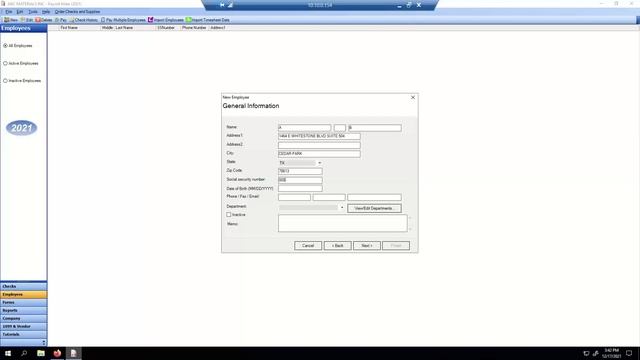Click Pay Multiple Employees in toolbar

(123, 20)
